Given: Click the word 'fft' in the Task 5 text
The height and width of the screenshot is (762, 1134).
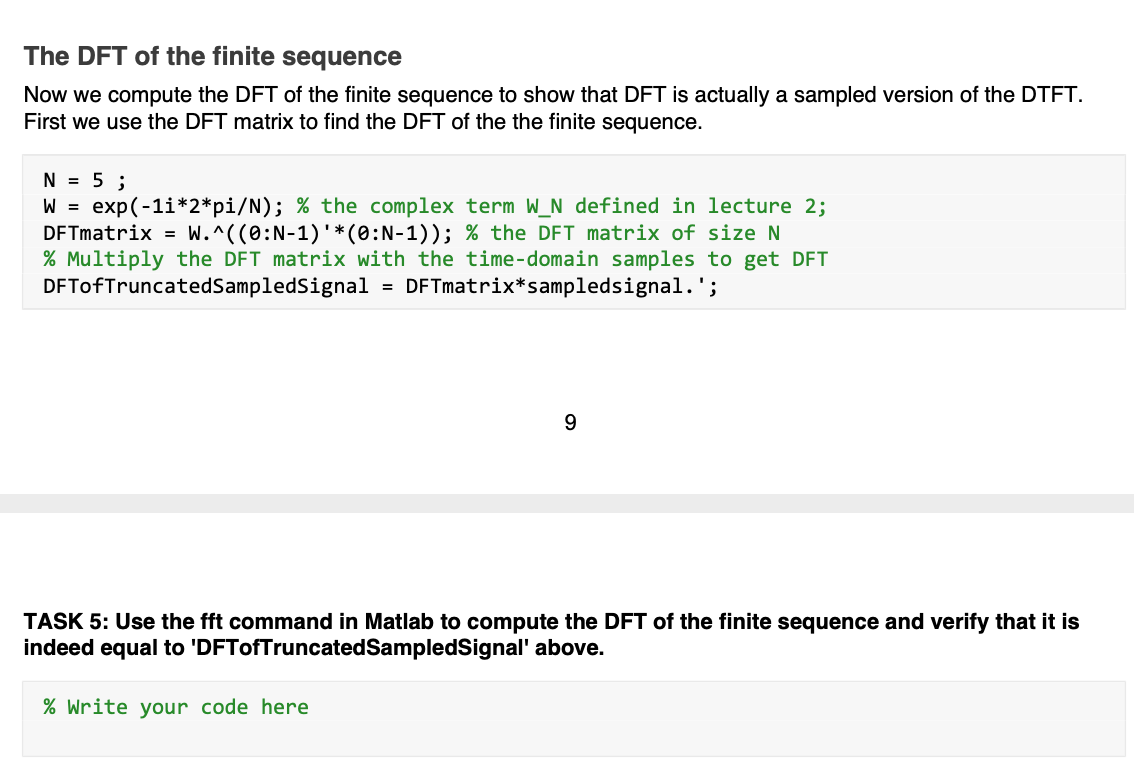Looking at the screenshot, I should (x=208, y=622).
